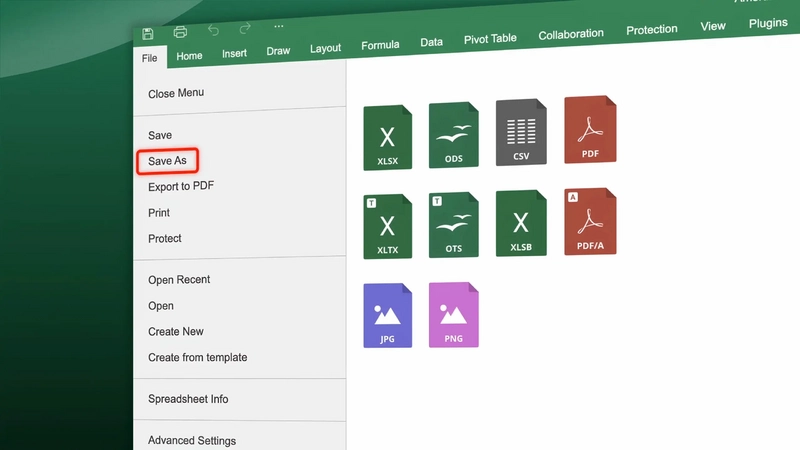
Task: Switch to the Protection tab
Action: coord(652,30)
